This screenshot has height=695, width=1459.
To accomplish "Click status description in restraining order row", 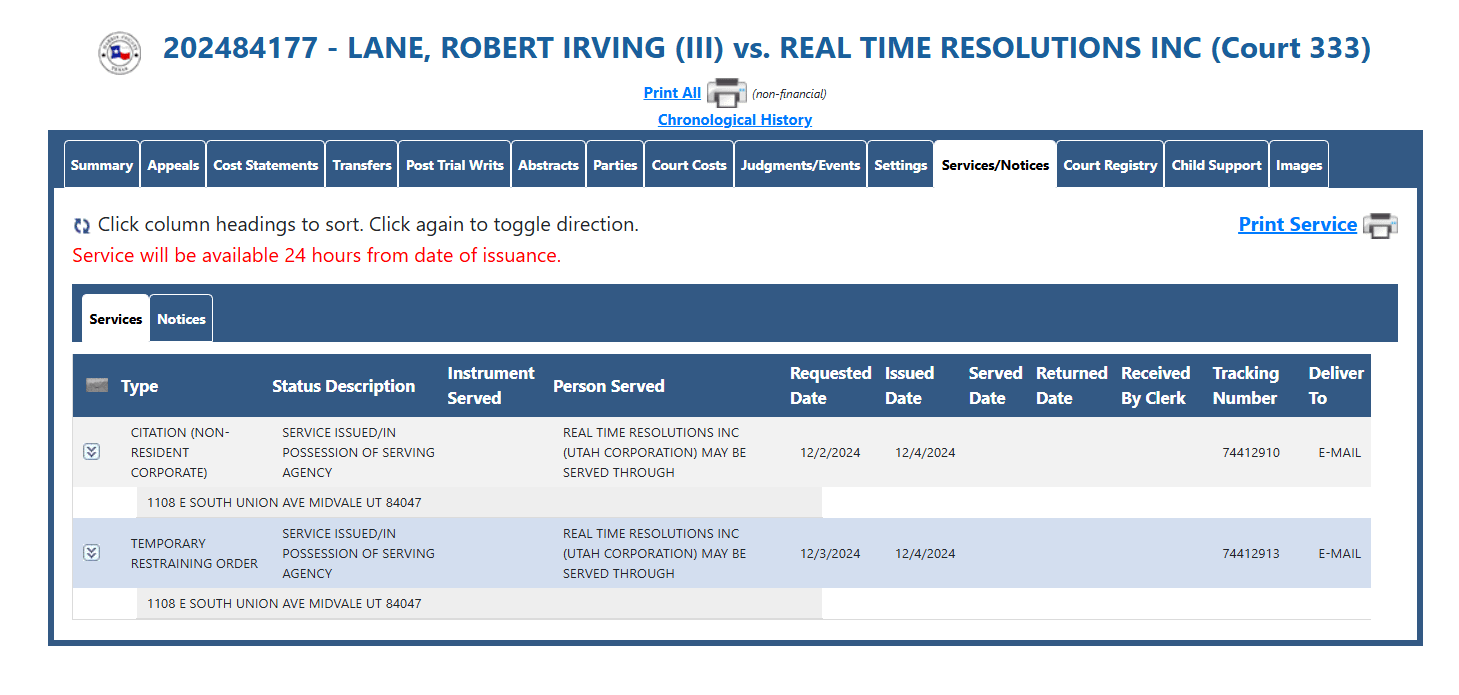I will [358, 554].
